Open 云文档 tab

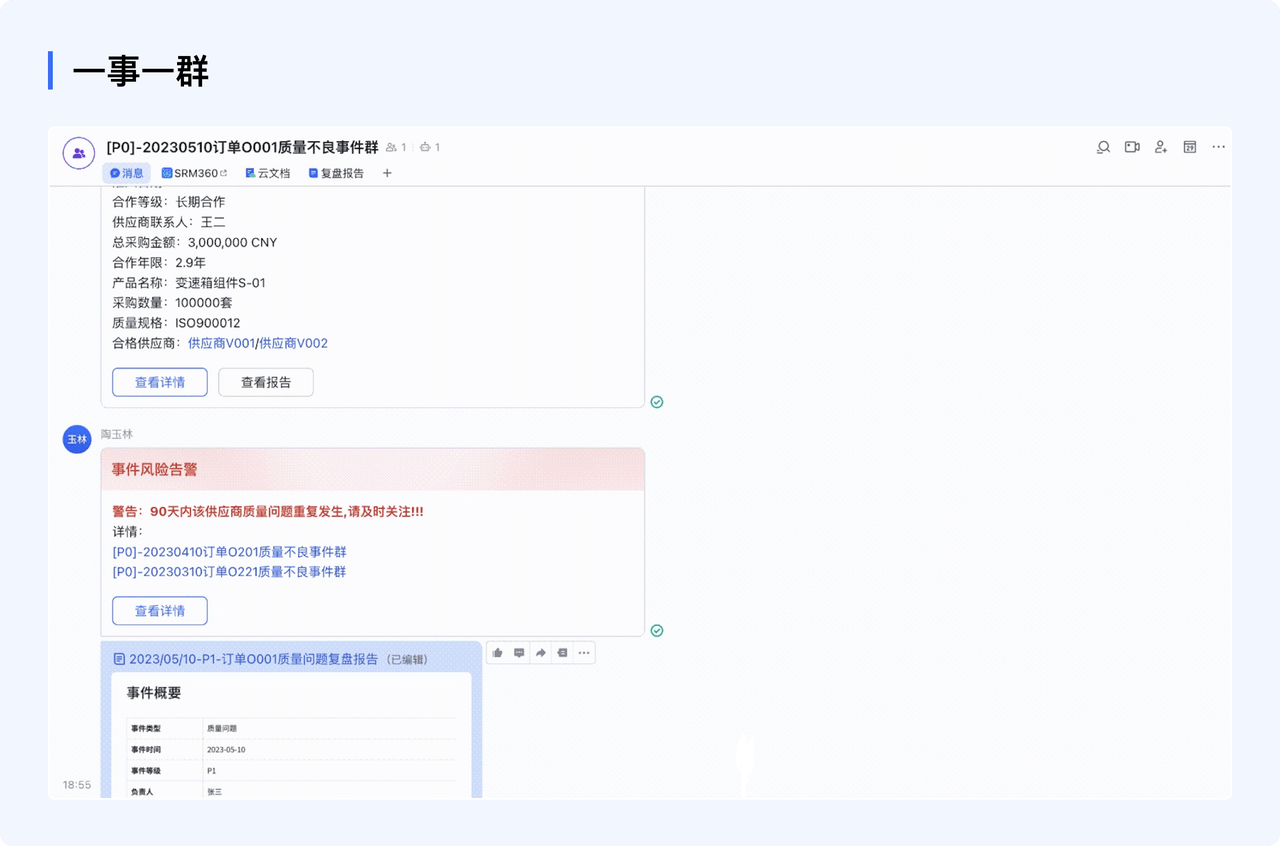coord(267,173)
